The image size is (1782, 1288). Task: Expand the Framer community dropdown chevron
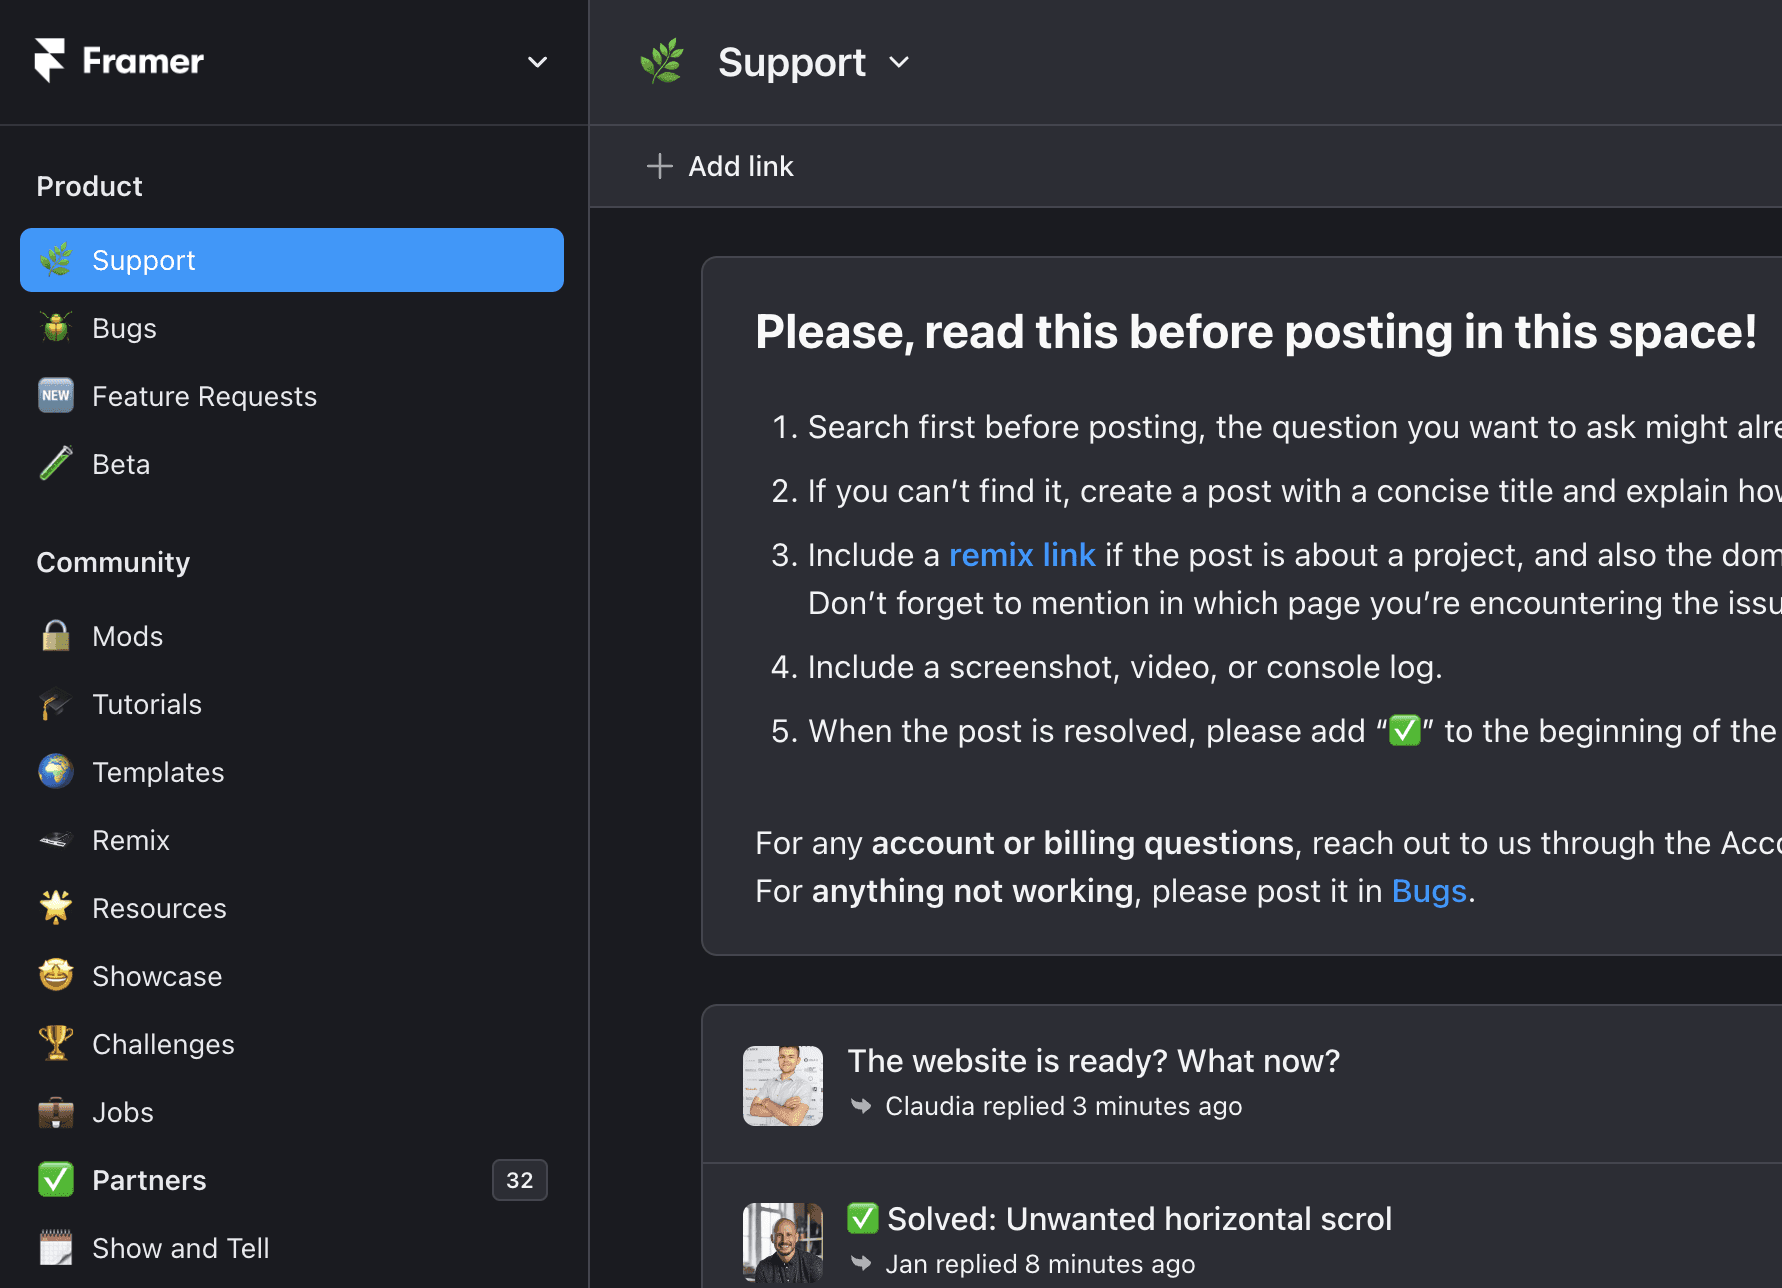coord(538,62)
